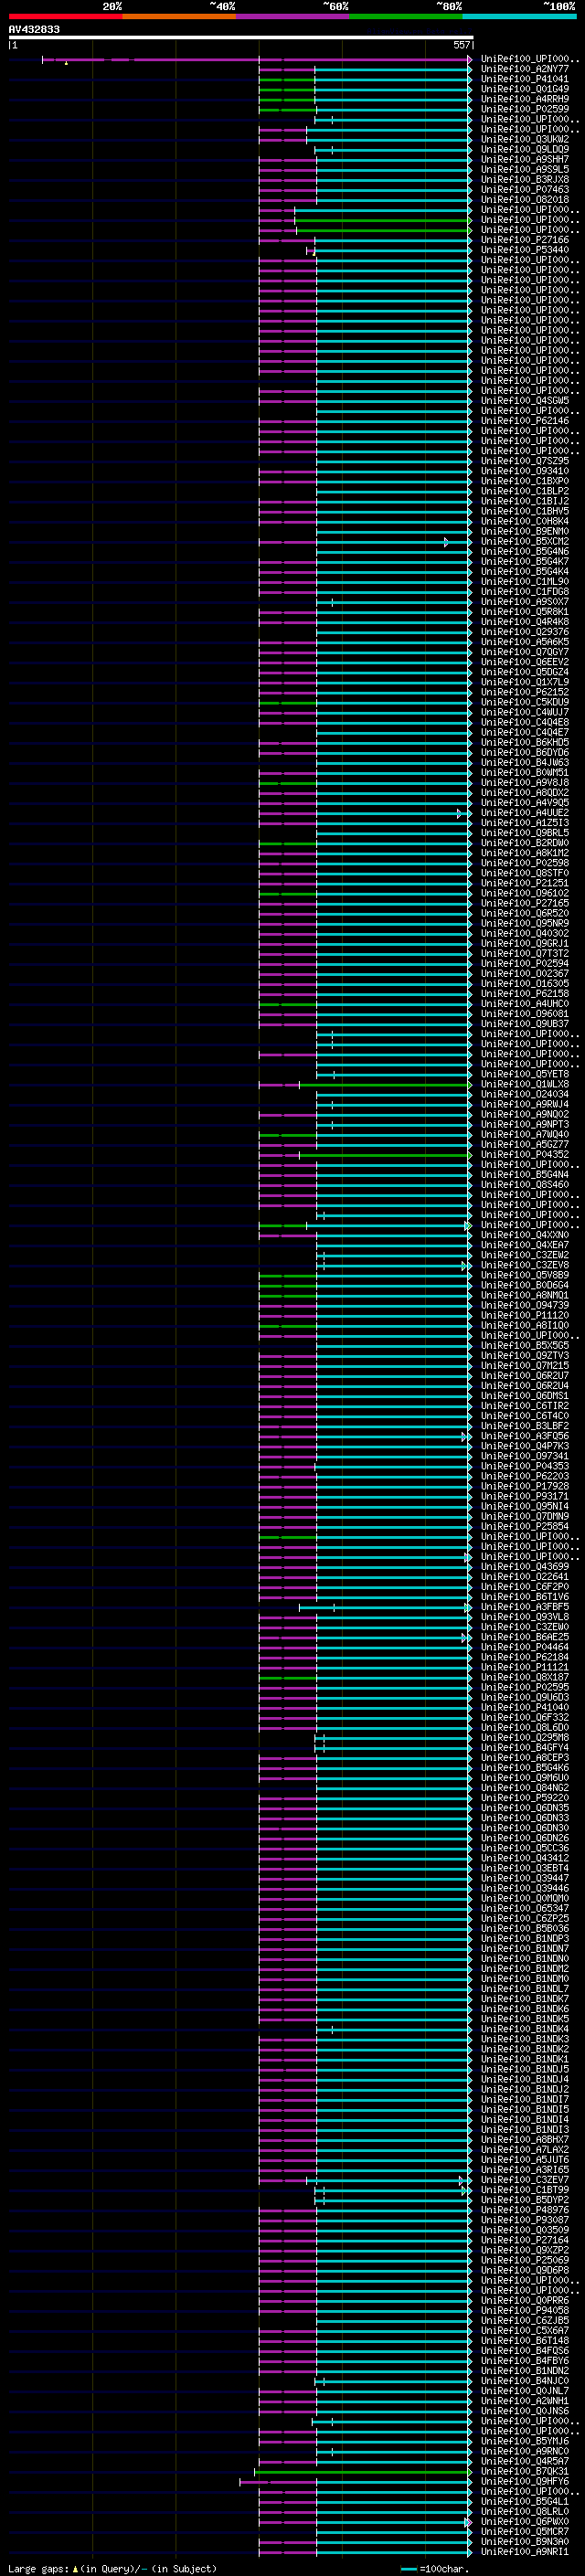Screen dimensions: 585x2576
Task: Select the UniRef100_P93087 hit
Action: pyautogui.click(x=525, y=2220)
